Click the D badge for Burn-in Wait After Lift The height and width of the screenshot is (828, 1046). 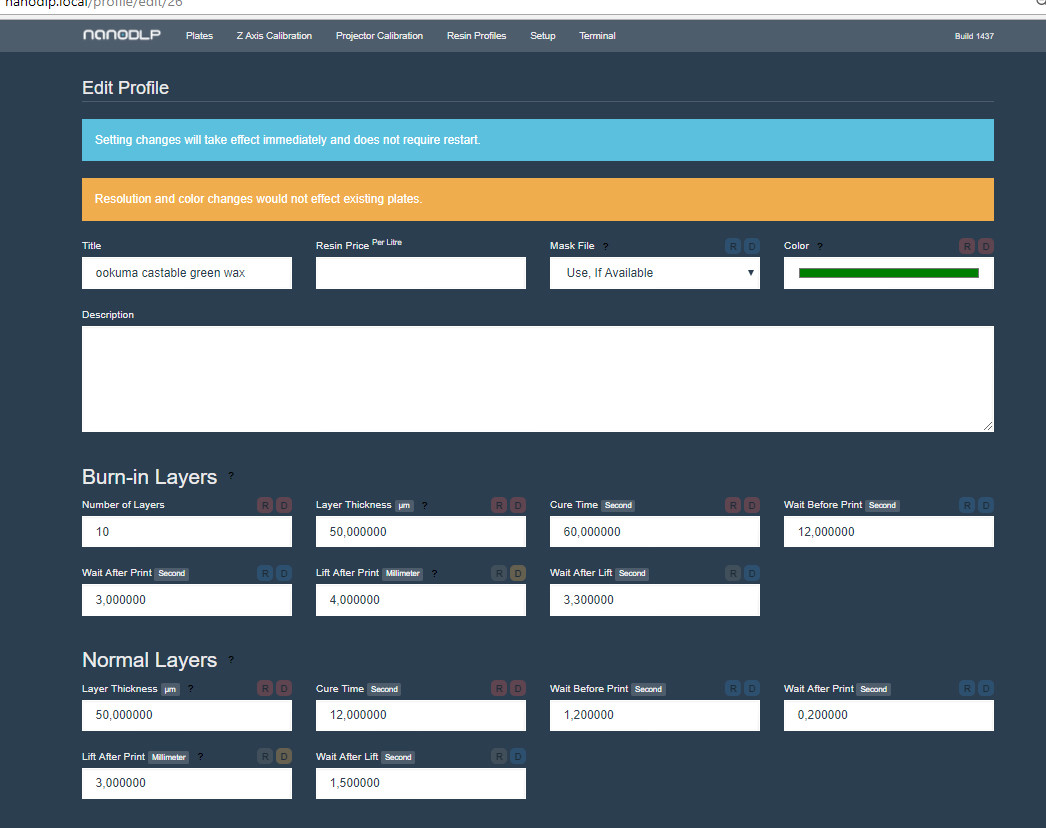click(752, 573)
